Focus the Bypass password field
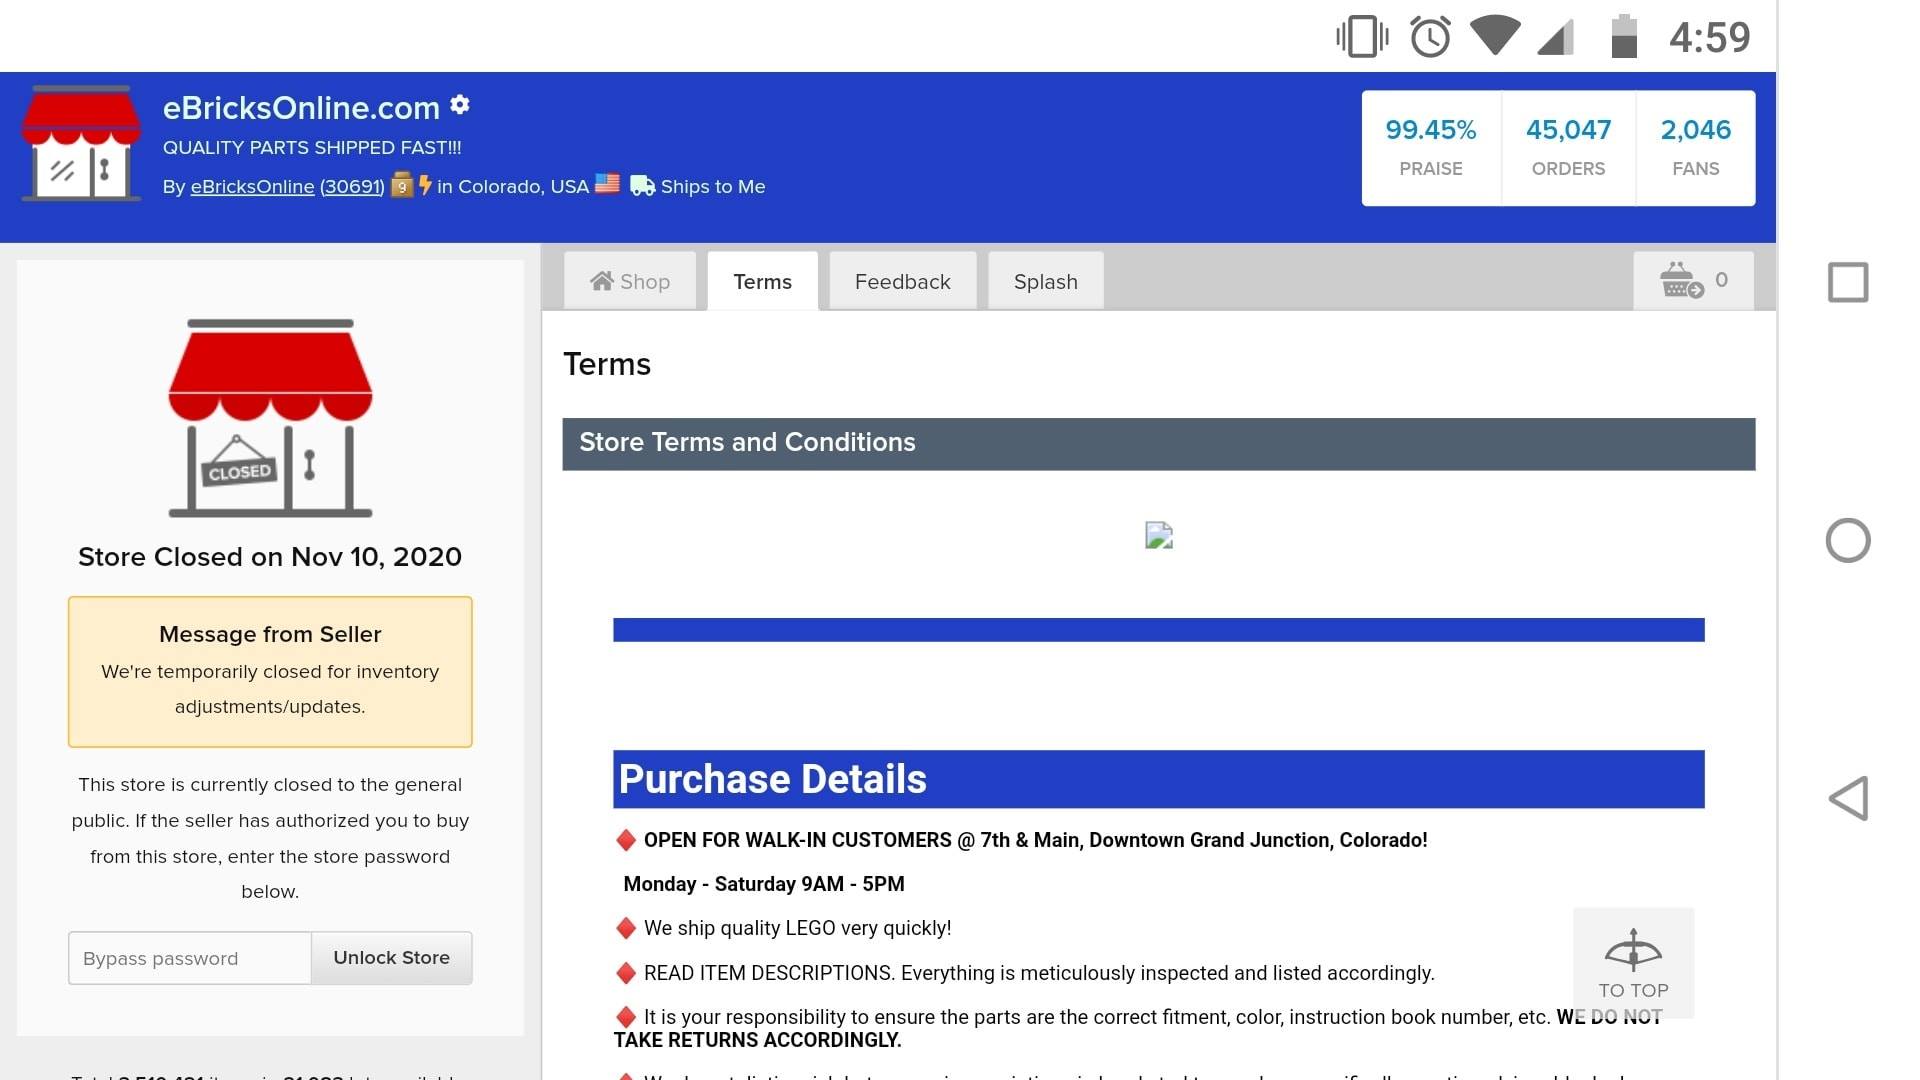This screenshot has height=1080, width=1920. coord(190,957)
